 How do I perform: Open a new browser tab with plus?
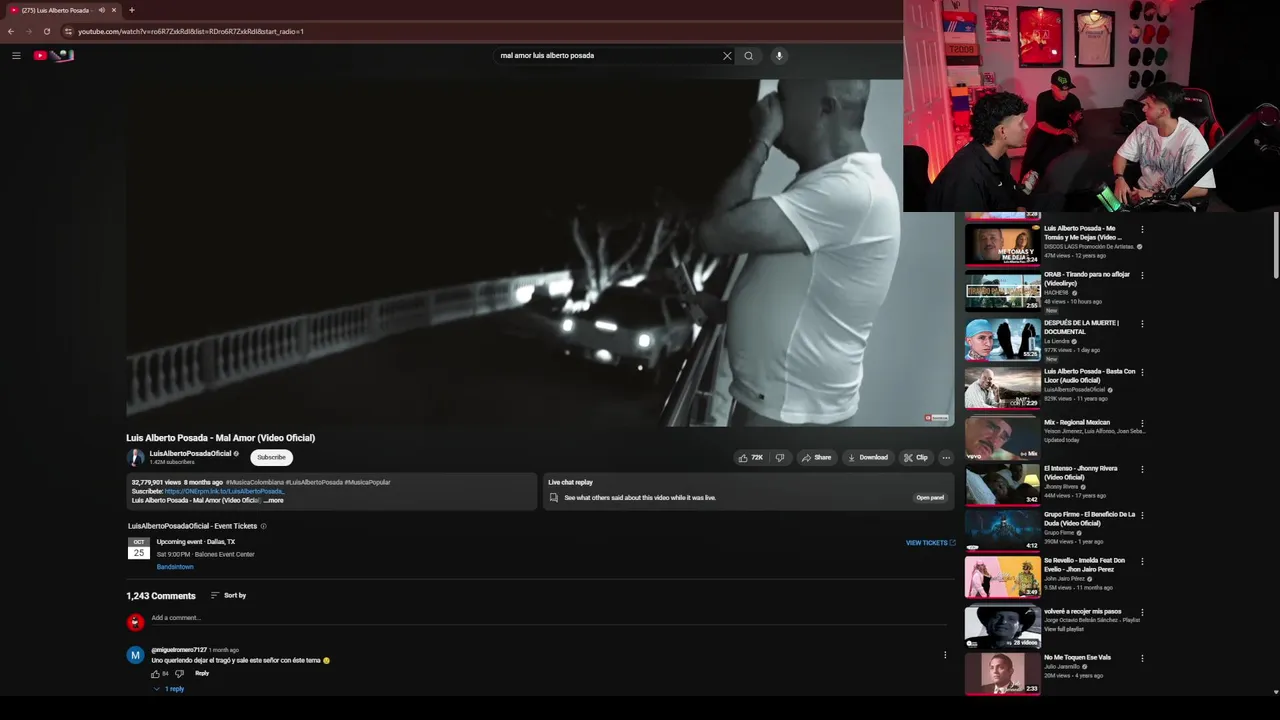point(132,10)
